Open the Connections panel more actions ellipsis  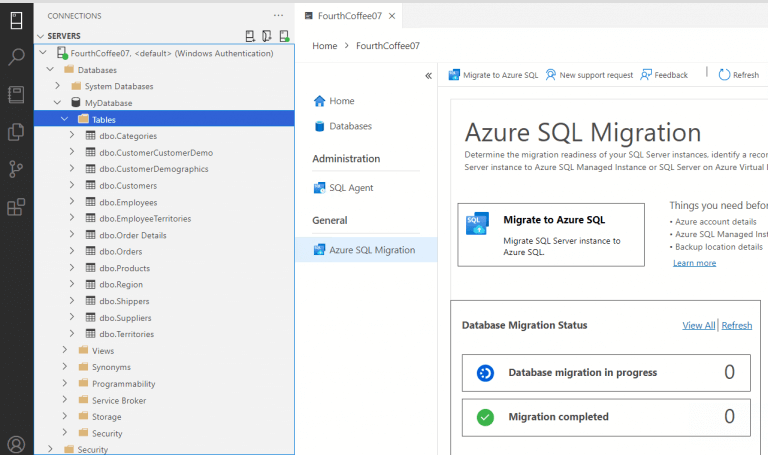click(x=278, y=16)
